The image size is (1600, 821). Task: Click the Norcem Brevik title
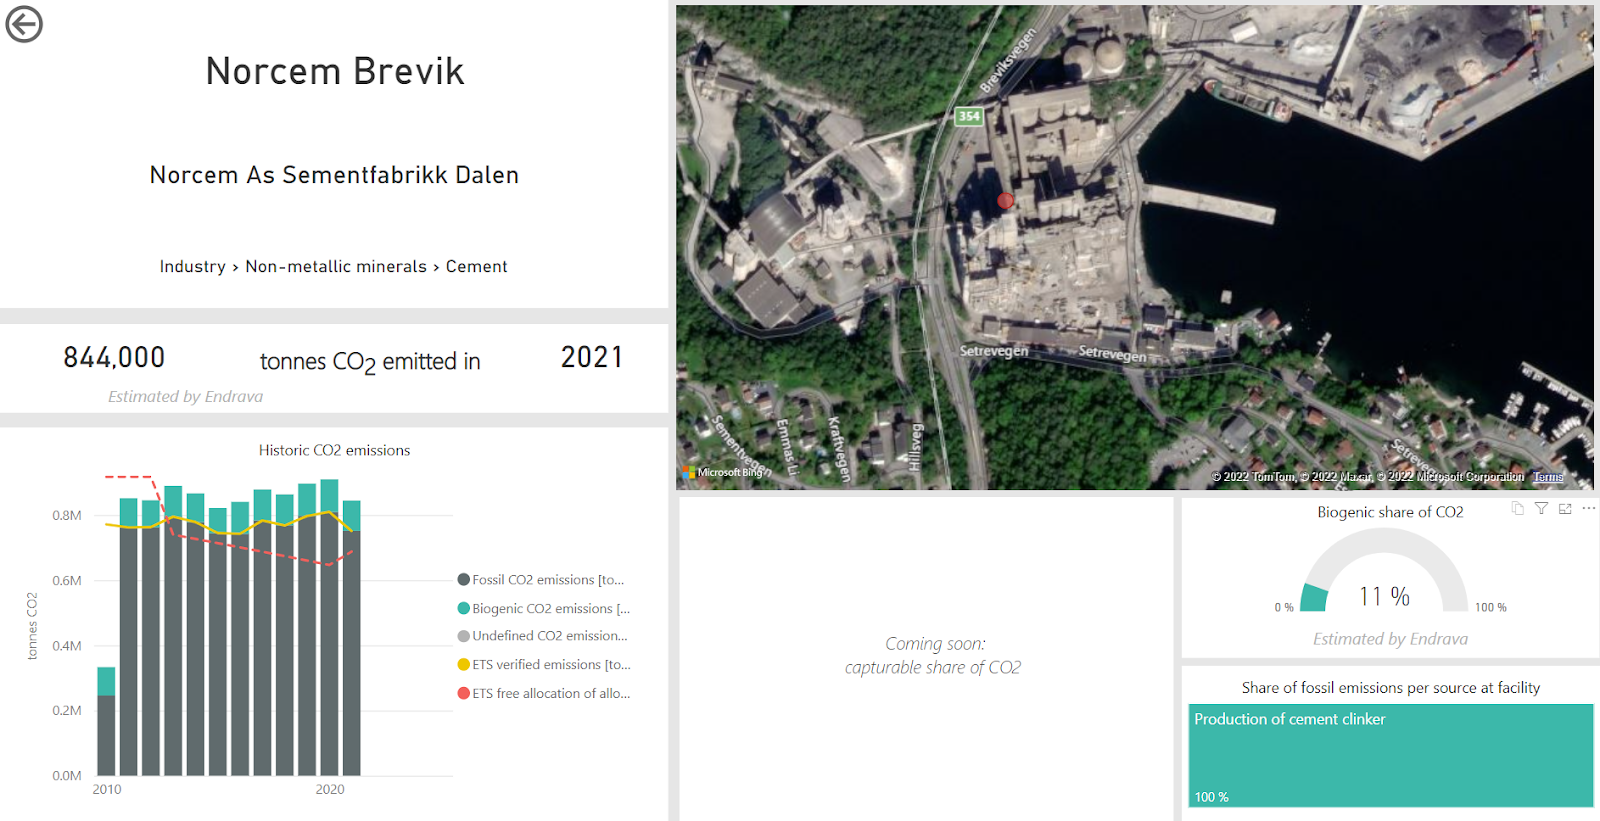click(x=335, y=72)
